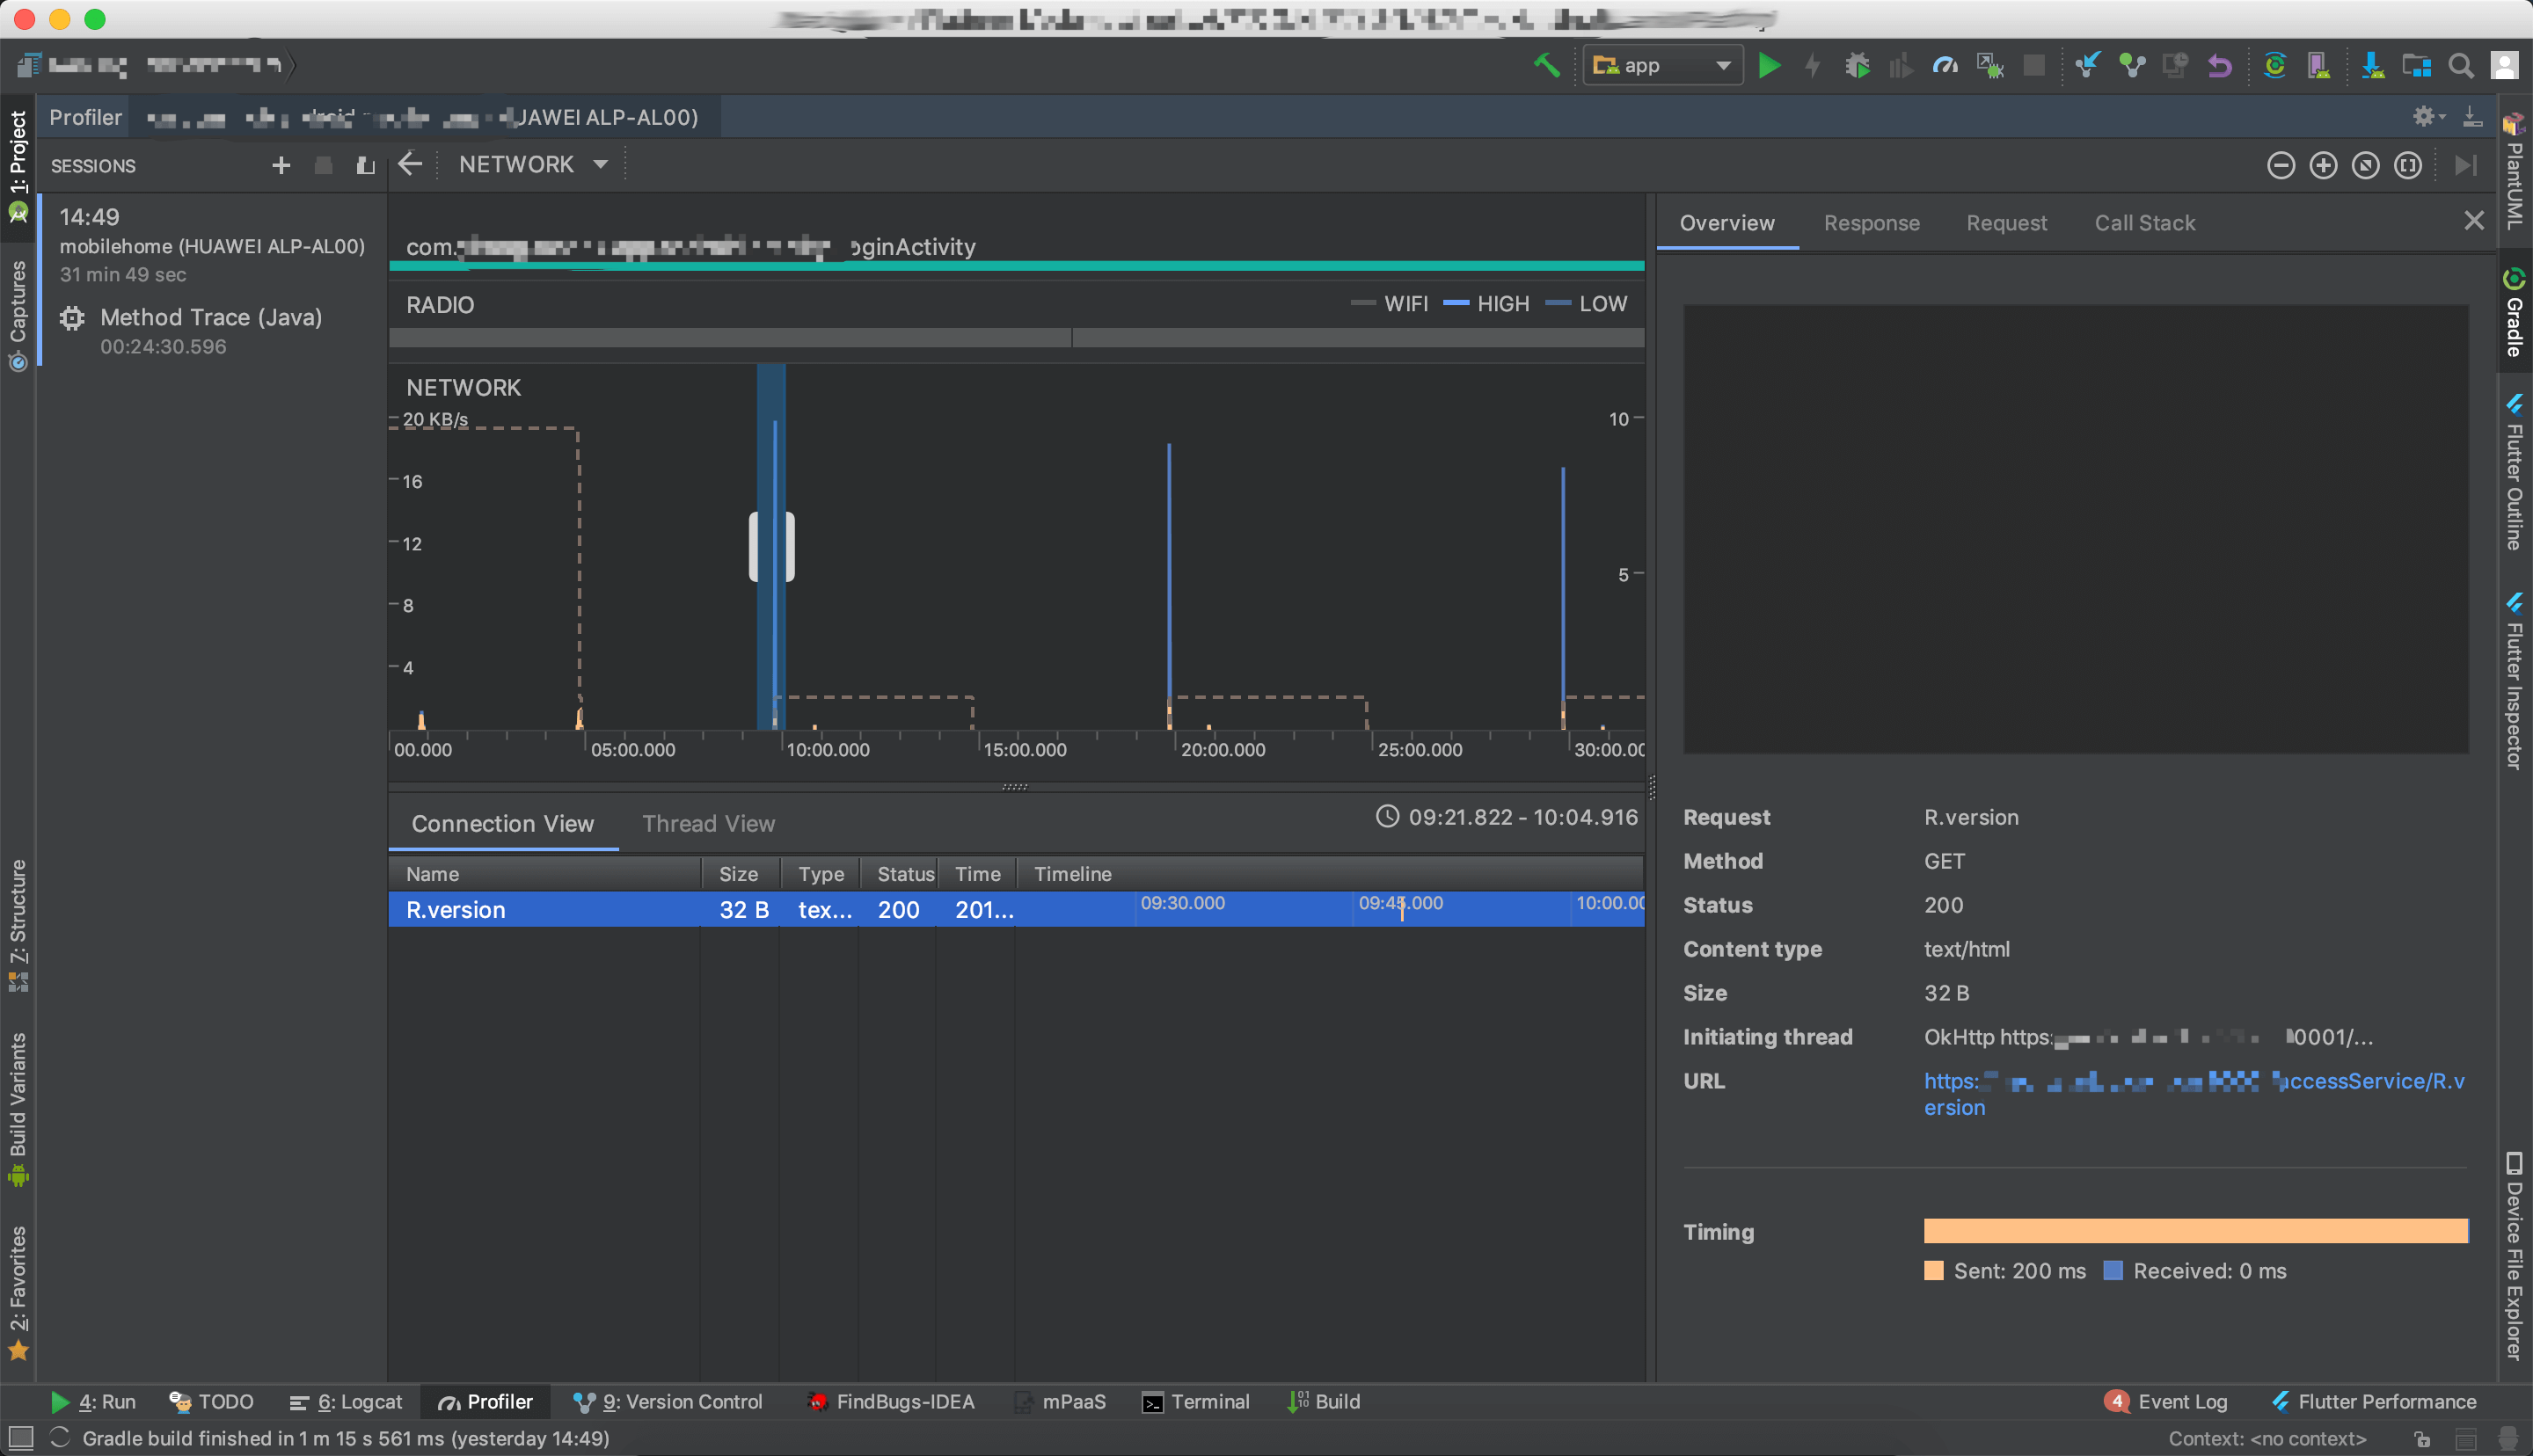Go back from the Network profiler

(x=410, y=164)
